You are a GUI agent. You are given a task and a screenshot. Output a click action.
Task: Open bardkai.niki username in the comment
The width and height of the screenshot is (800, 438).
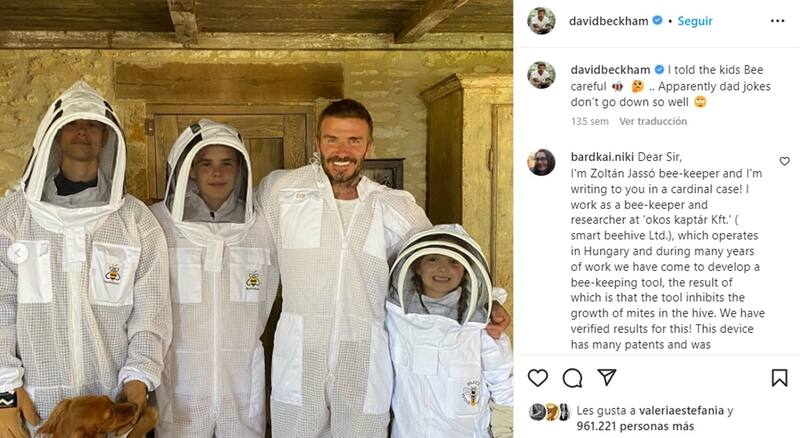click(603, 157)
